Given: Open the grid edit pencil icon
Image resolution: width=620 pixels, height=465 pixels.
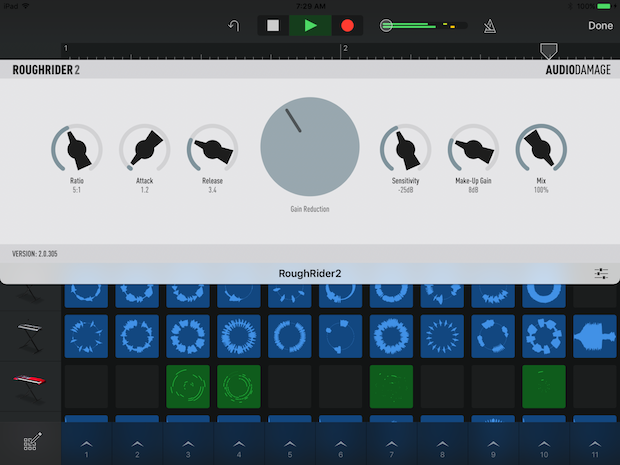Looking at the screenshot, I should (x=32, y=441).
